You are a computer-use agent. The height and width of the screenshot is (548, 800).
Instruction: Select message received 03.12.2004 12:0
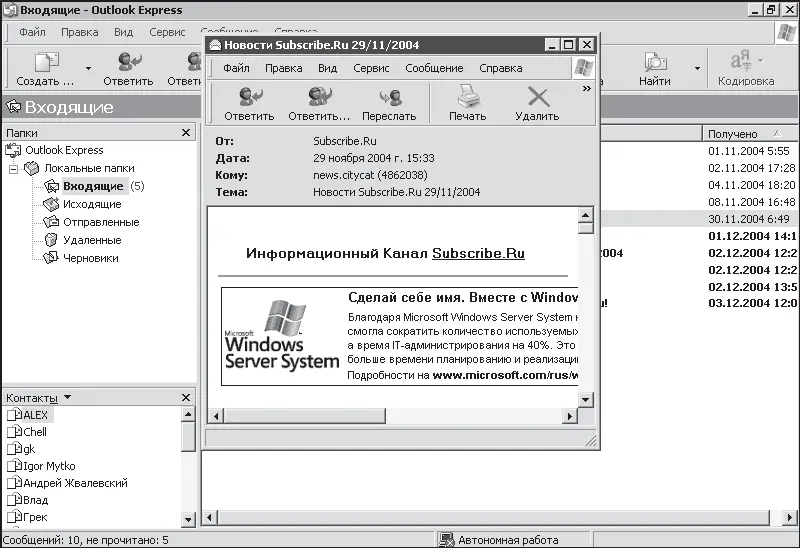coord(753,303)
